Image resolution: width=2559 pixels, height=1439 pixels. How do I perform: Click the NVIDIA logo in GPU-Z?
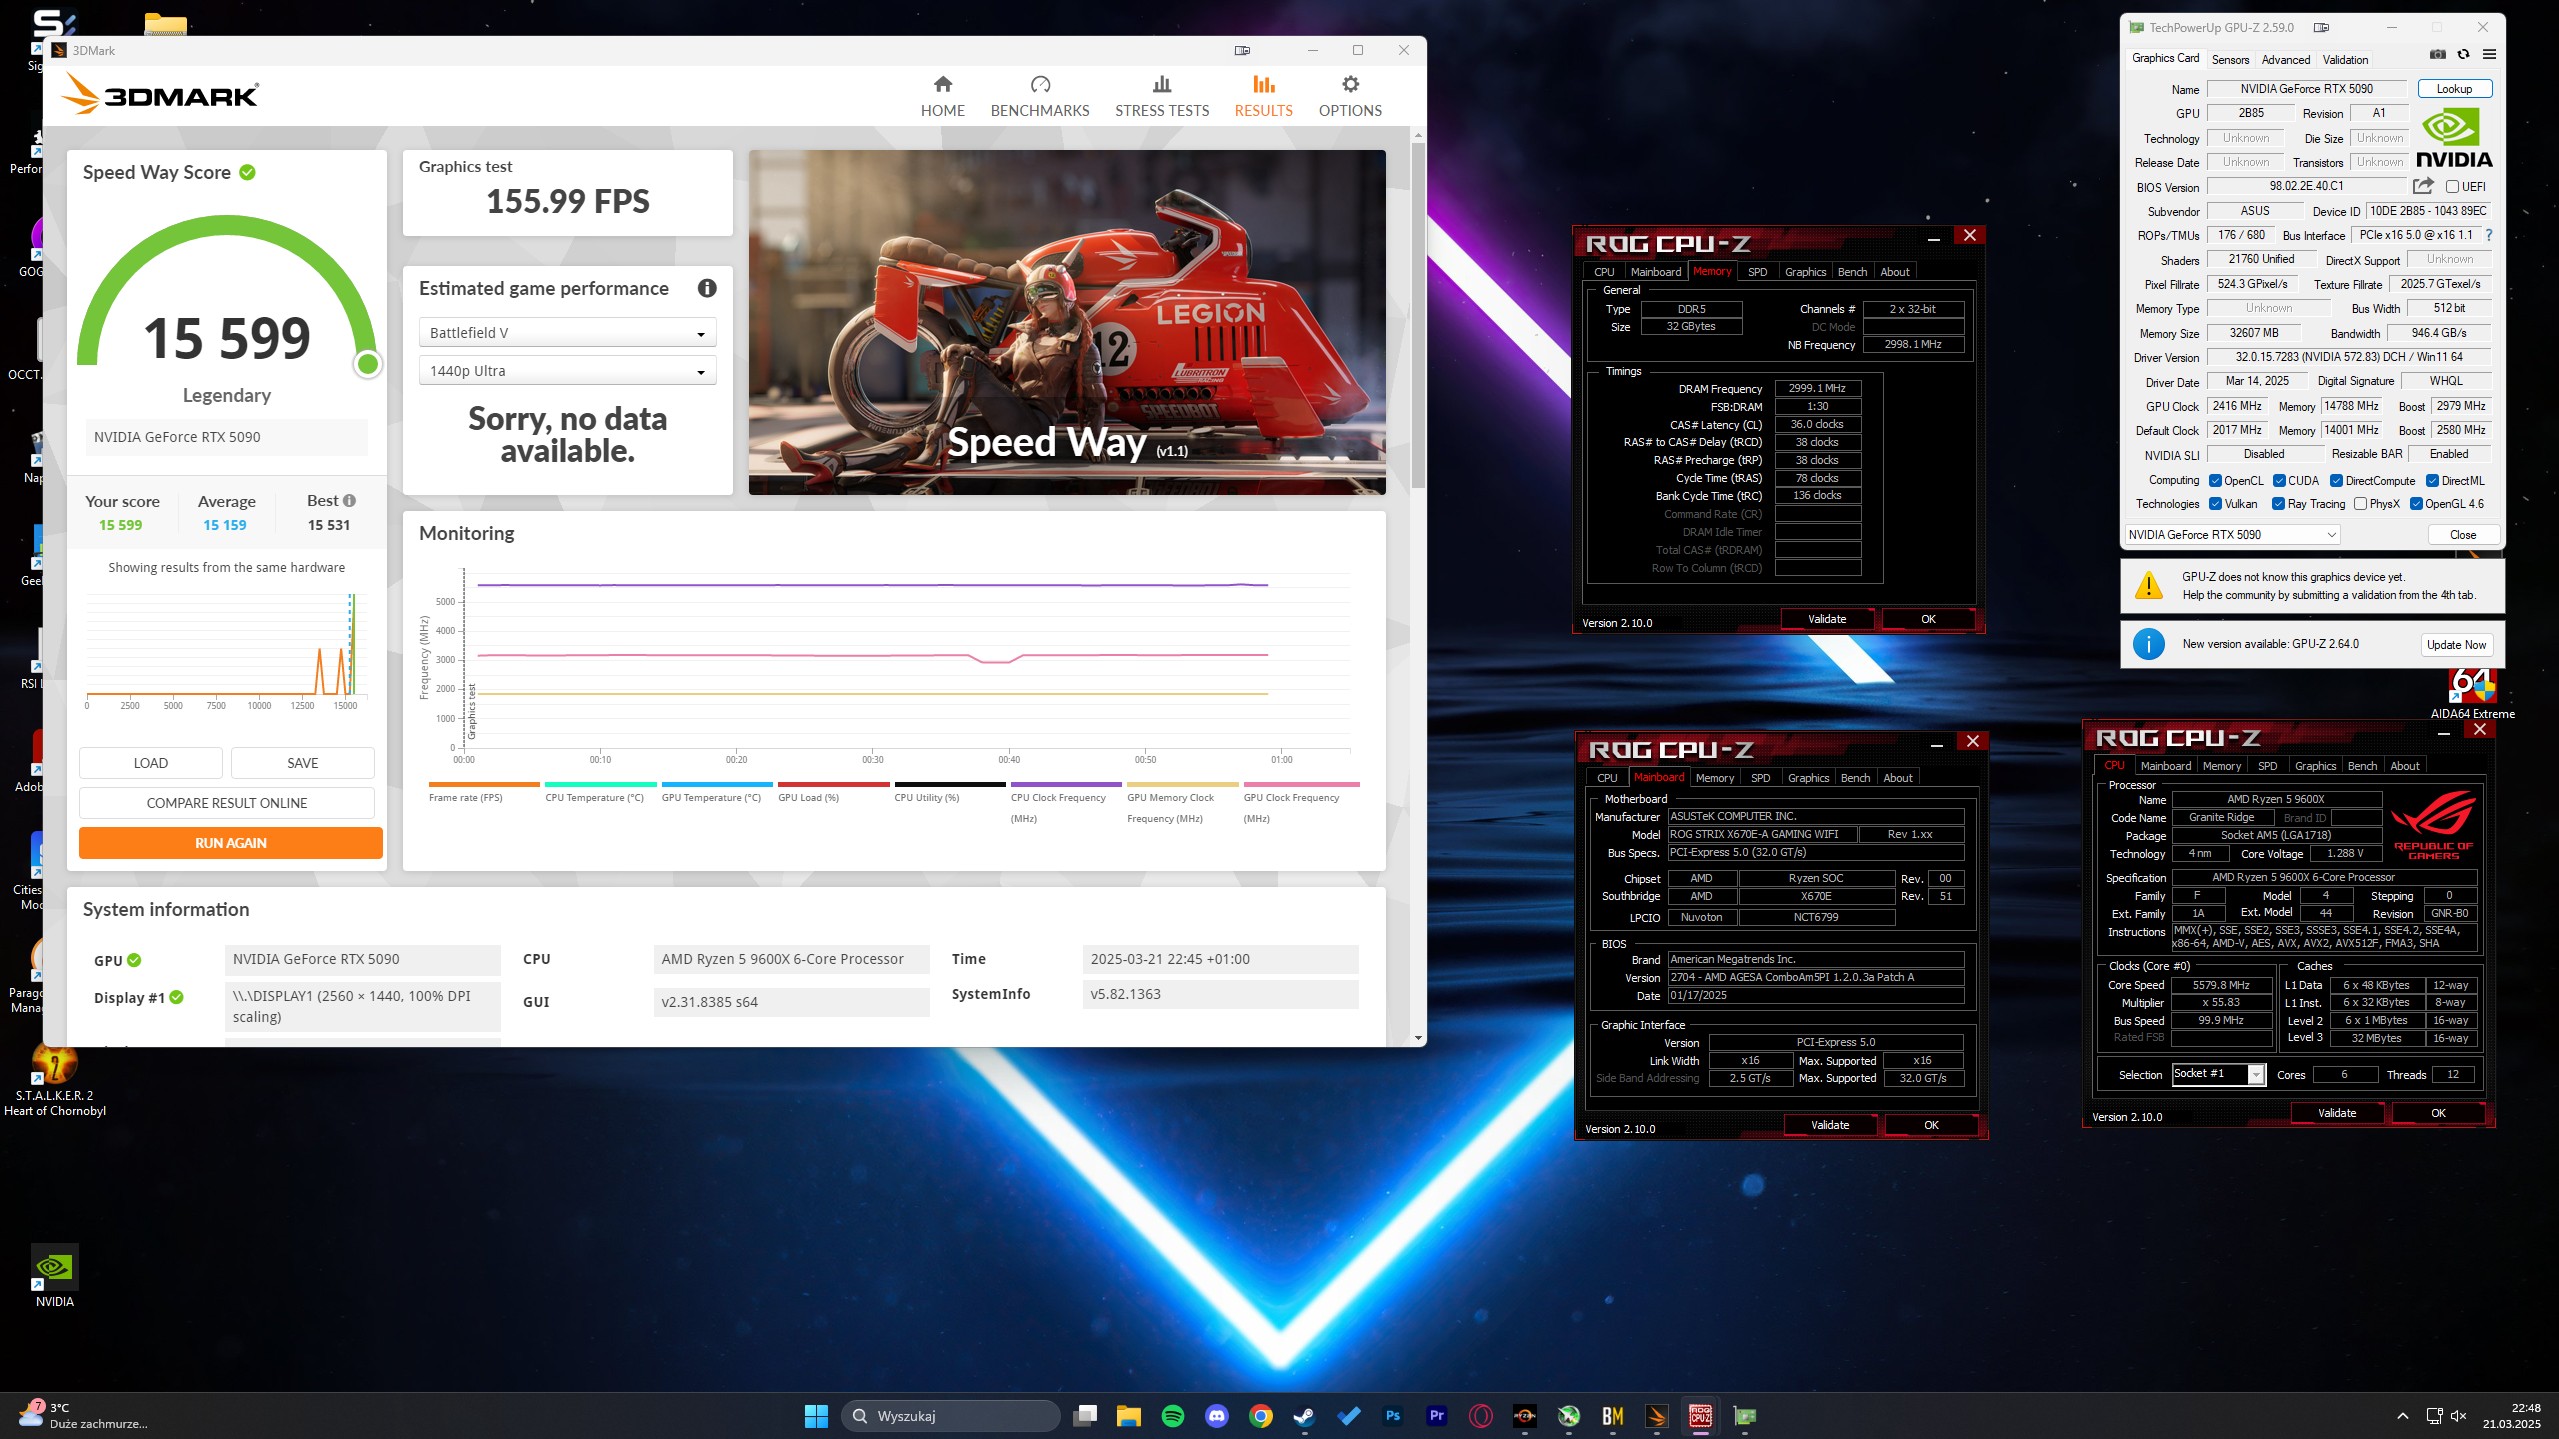tap(2453, 139)
